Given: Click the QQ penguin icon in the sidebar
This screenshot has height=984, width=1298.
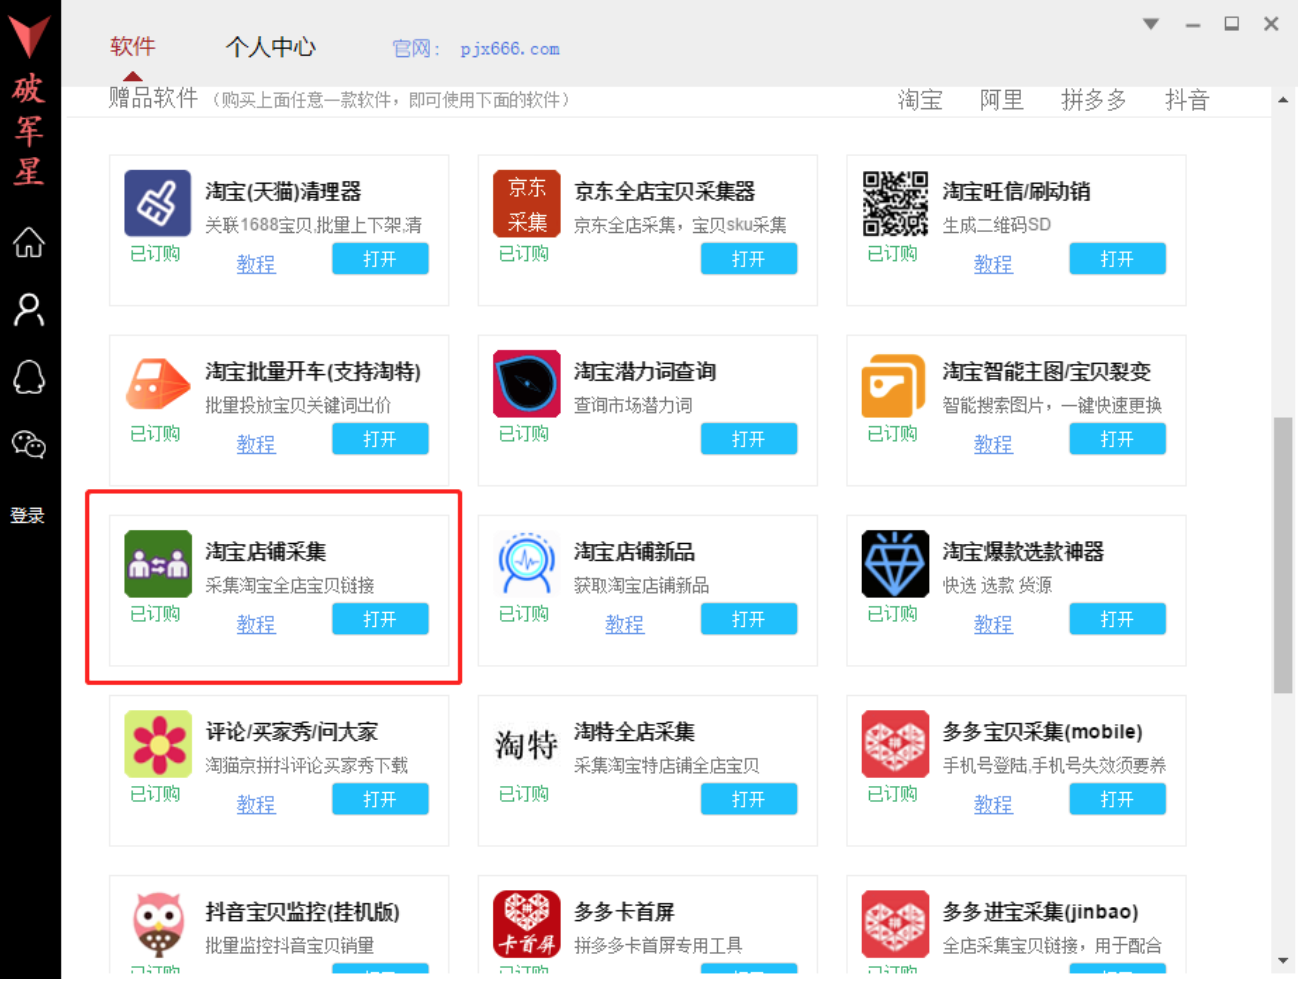Looking at the screenshot, I should 28,378.
